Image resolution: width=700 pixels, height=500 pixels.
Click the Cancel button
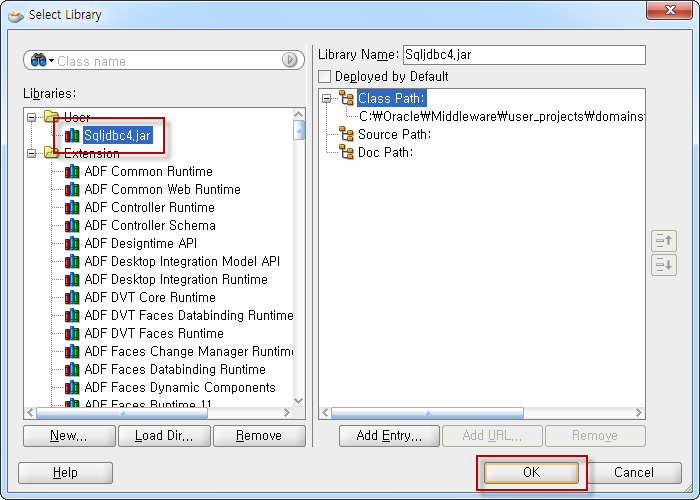[x=634, y=473]
